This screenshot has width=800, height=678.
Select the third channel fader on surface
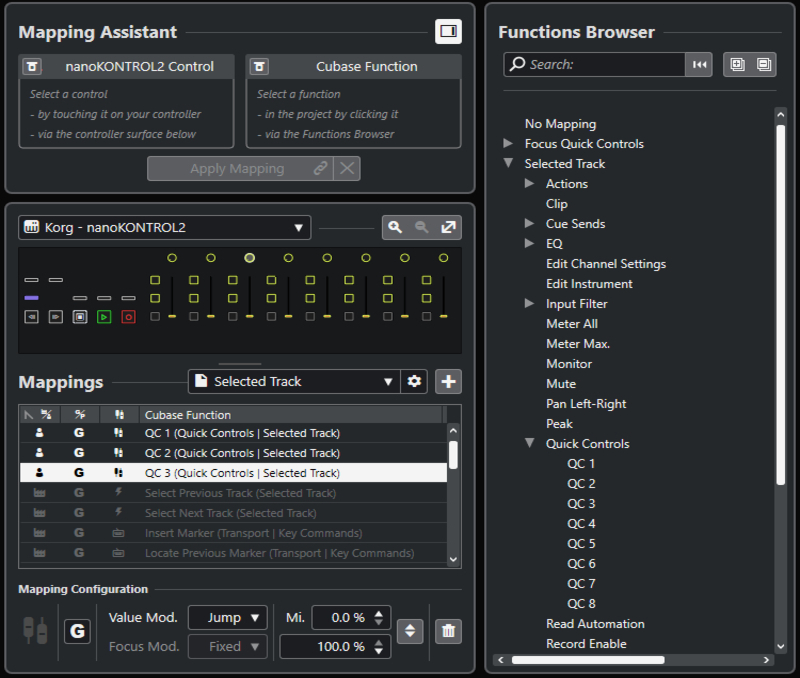point(249,297)
